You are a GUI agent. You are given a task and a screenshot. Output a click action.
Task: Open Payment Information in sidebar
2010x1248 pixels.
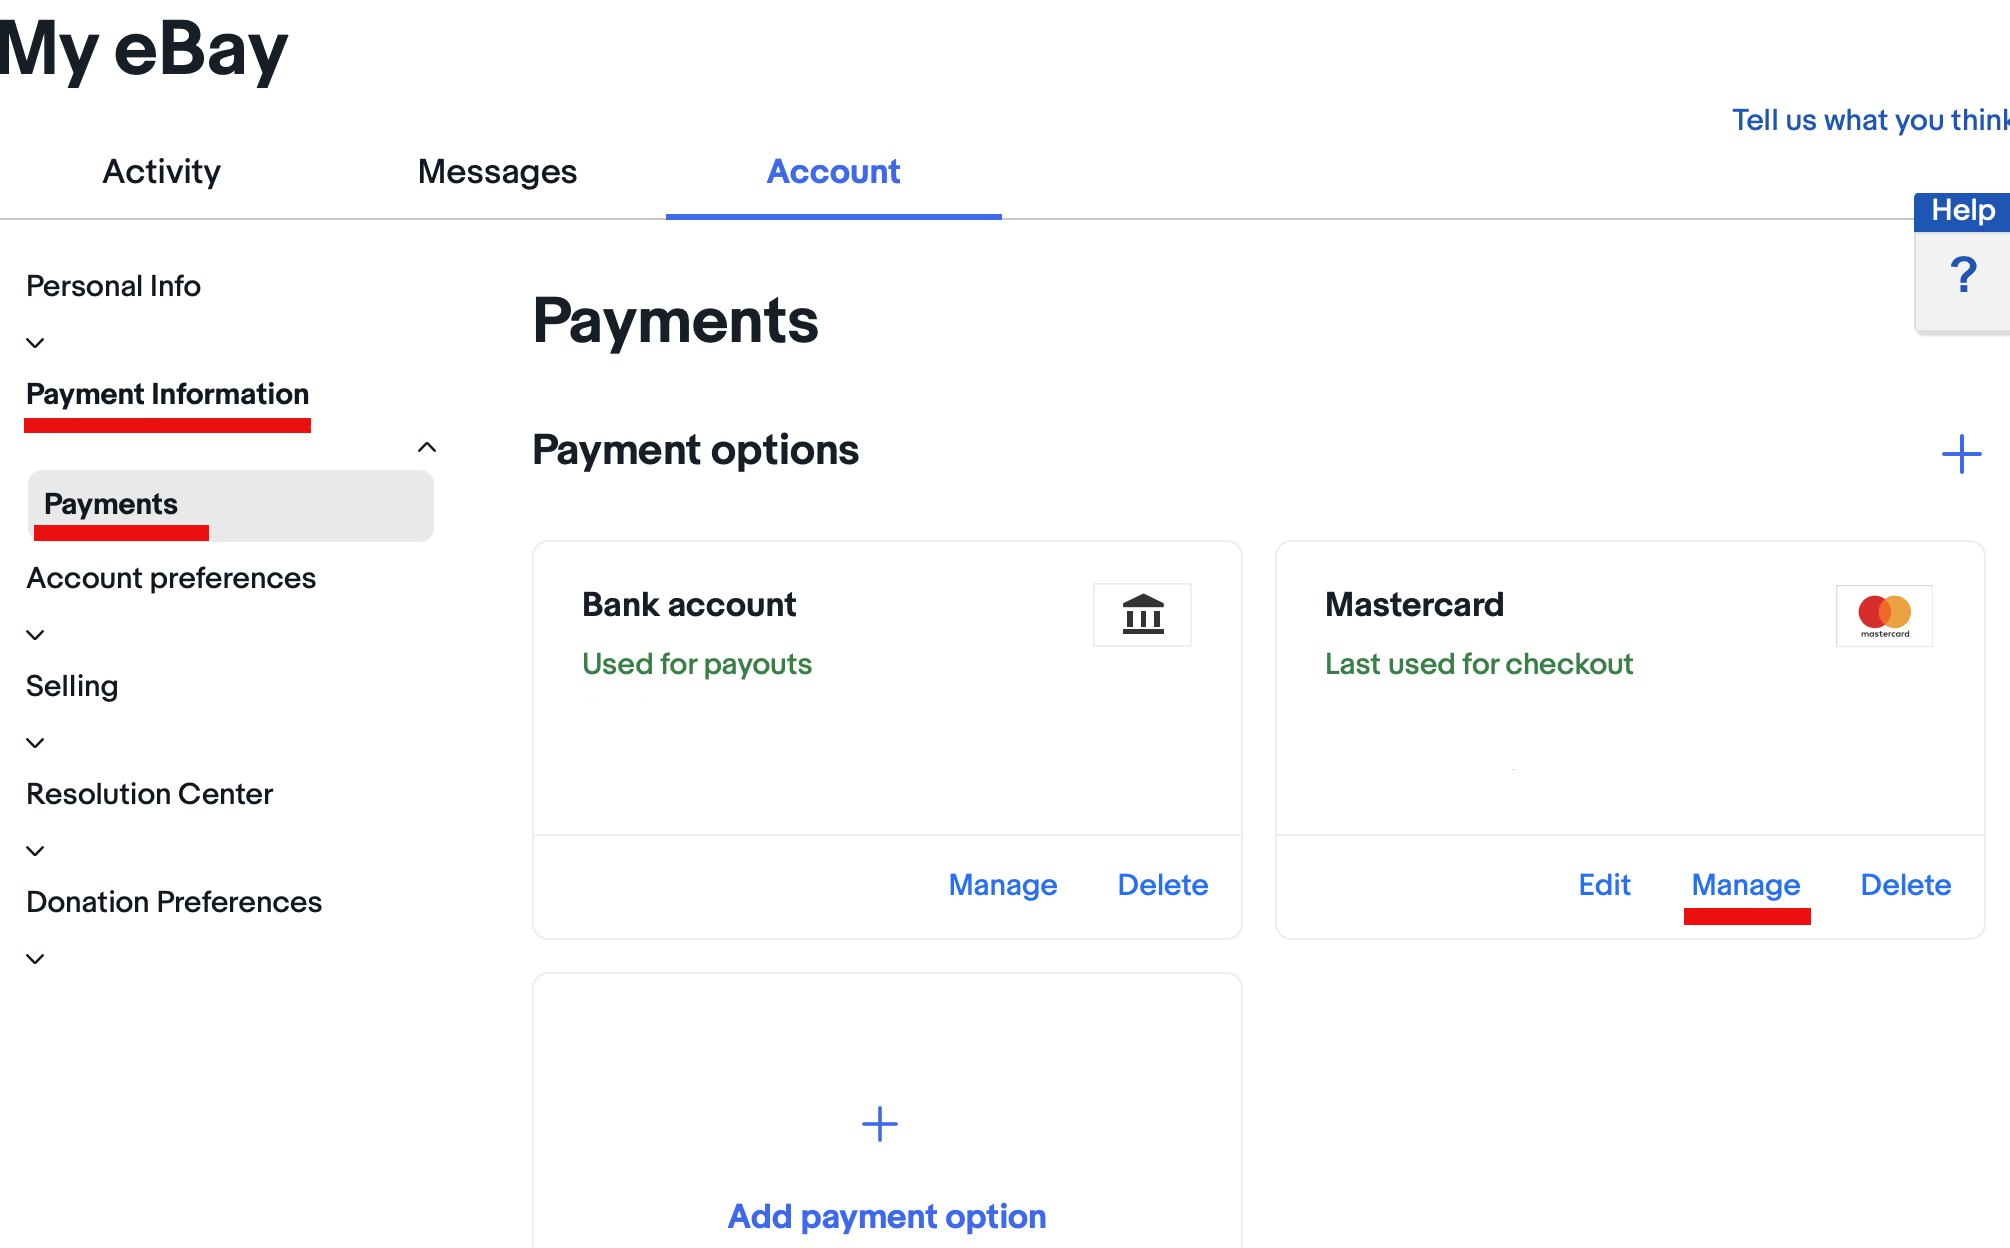[x=167, y=394]
